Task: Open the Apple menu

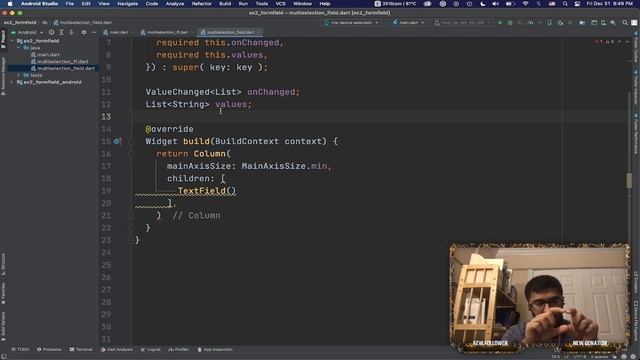Action: pos(10,4)
